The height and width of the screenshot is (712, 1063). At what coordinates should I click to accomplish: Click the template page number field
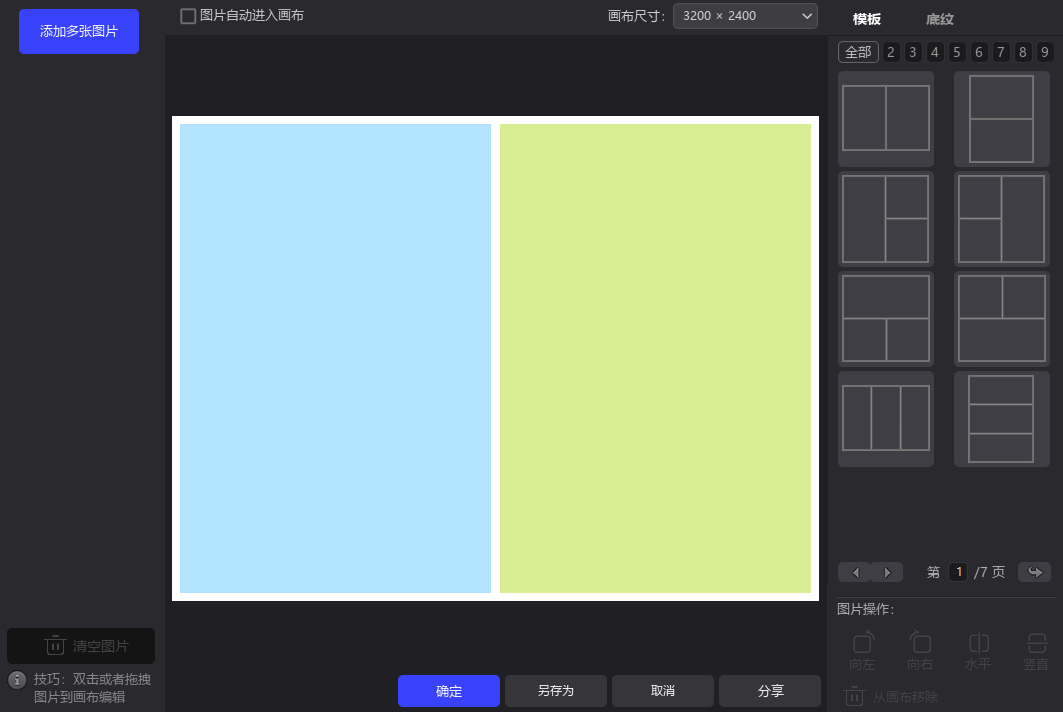pyautogui.click(x=959, y=572)
